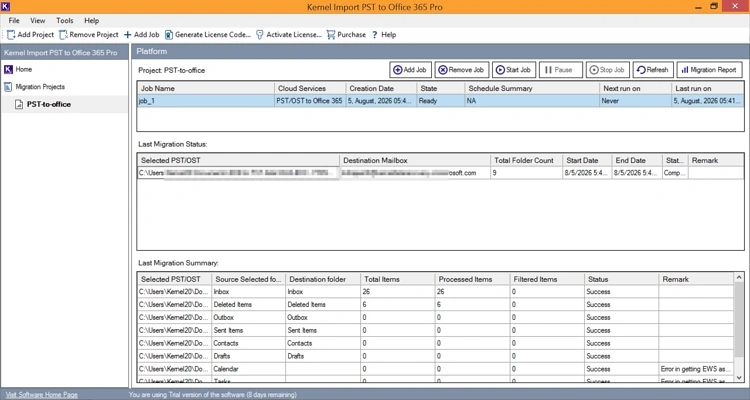Image resolution: width=750 pixels, height=400 pixels.
Task: Click the Kernel app logo in title bar
Action: [x=5, y=6]
